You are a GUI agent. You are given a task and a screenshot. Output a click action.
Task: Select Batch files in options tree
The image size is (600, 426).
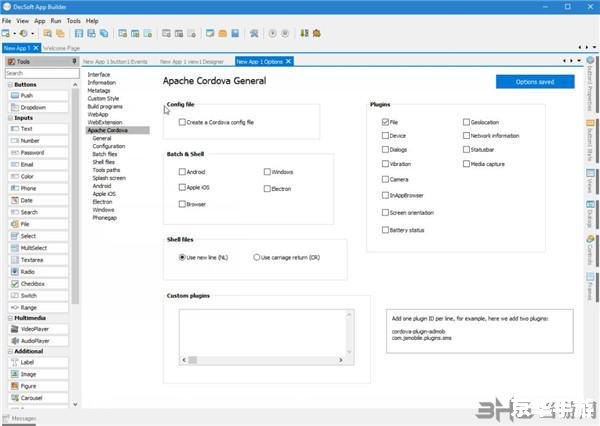[105, 154]
